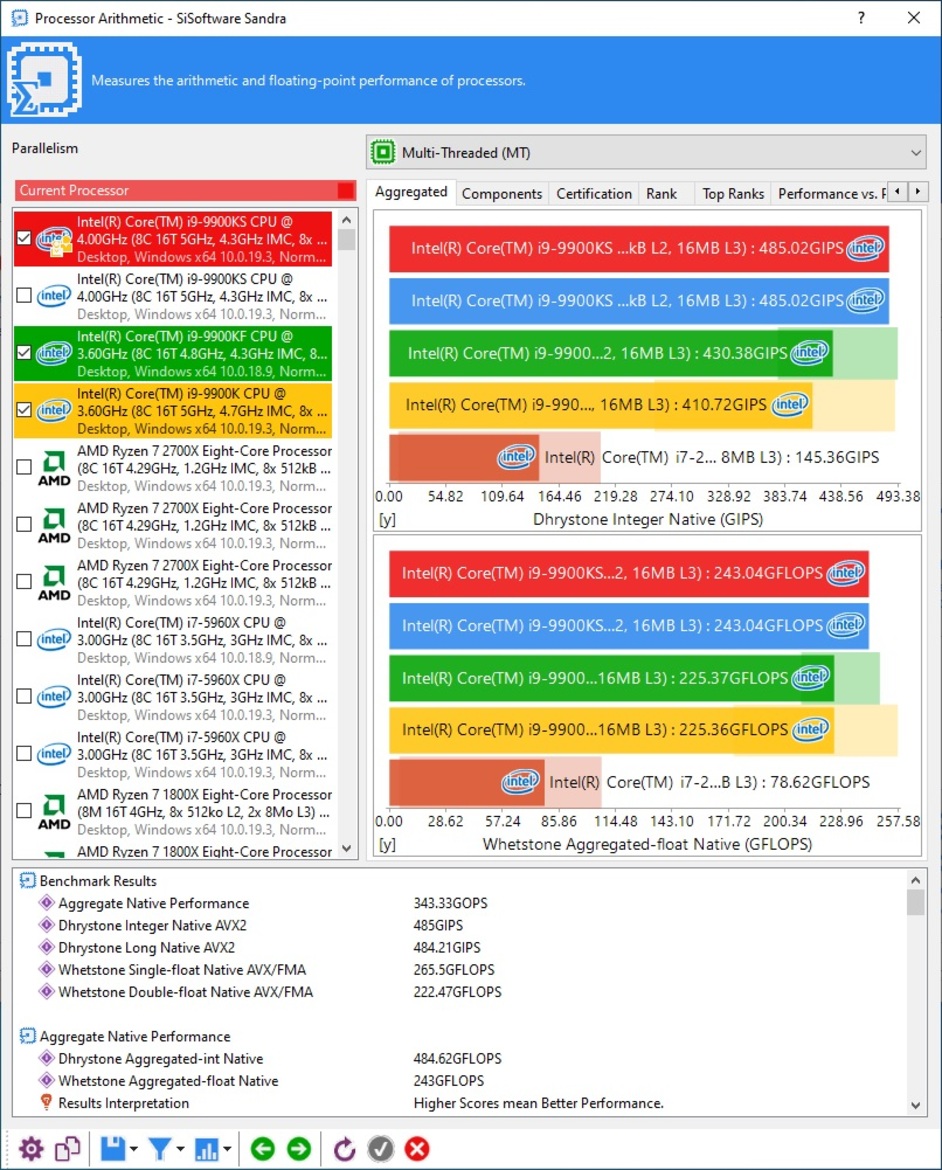This screenshot has width=942, height=1170.
Task: Check the i7-5960X Windows 10.0.18.9 checkbox
Action: (24, 639)
